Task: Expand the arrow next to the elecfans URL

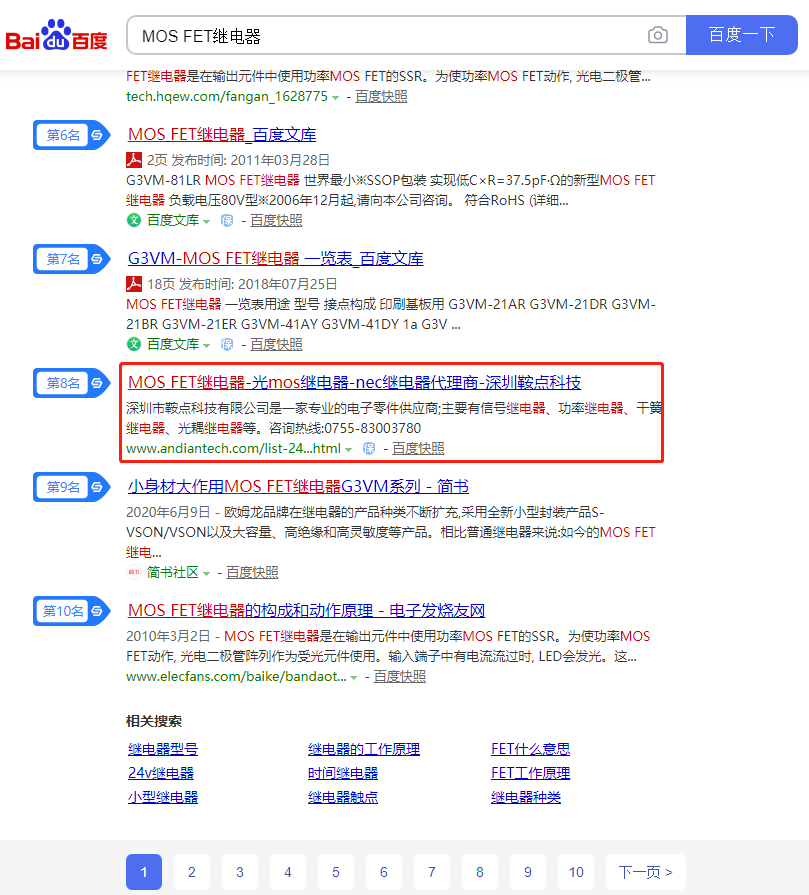Action: point(354,678)
